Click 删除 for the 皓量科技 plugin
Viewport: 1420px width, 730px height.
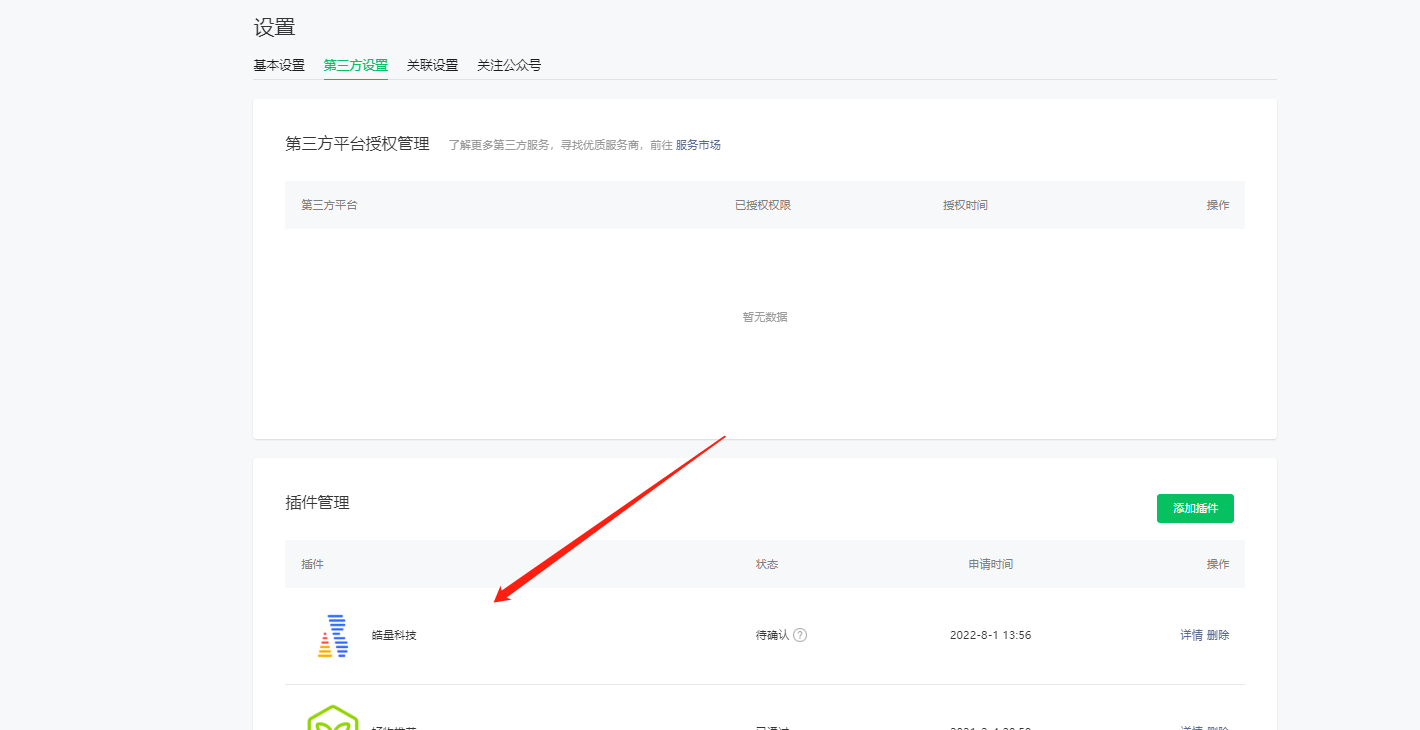coord(1218,635)
